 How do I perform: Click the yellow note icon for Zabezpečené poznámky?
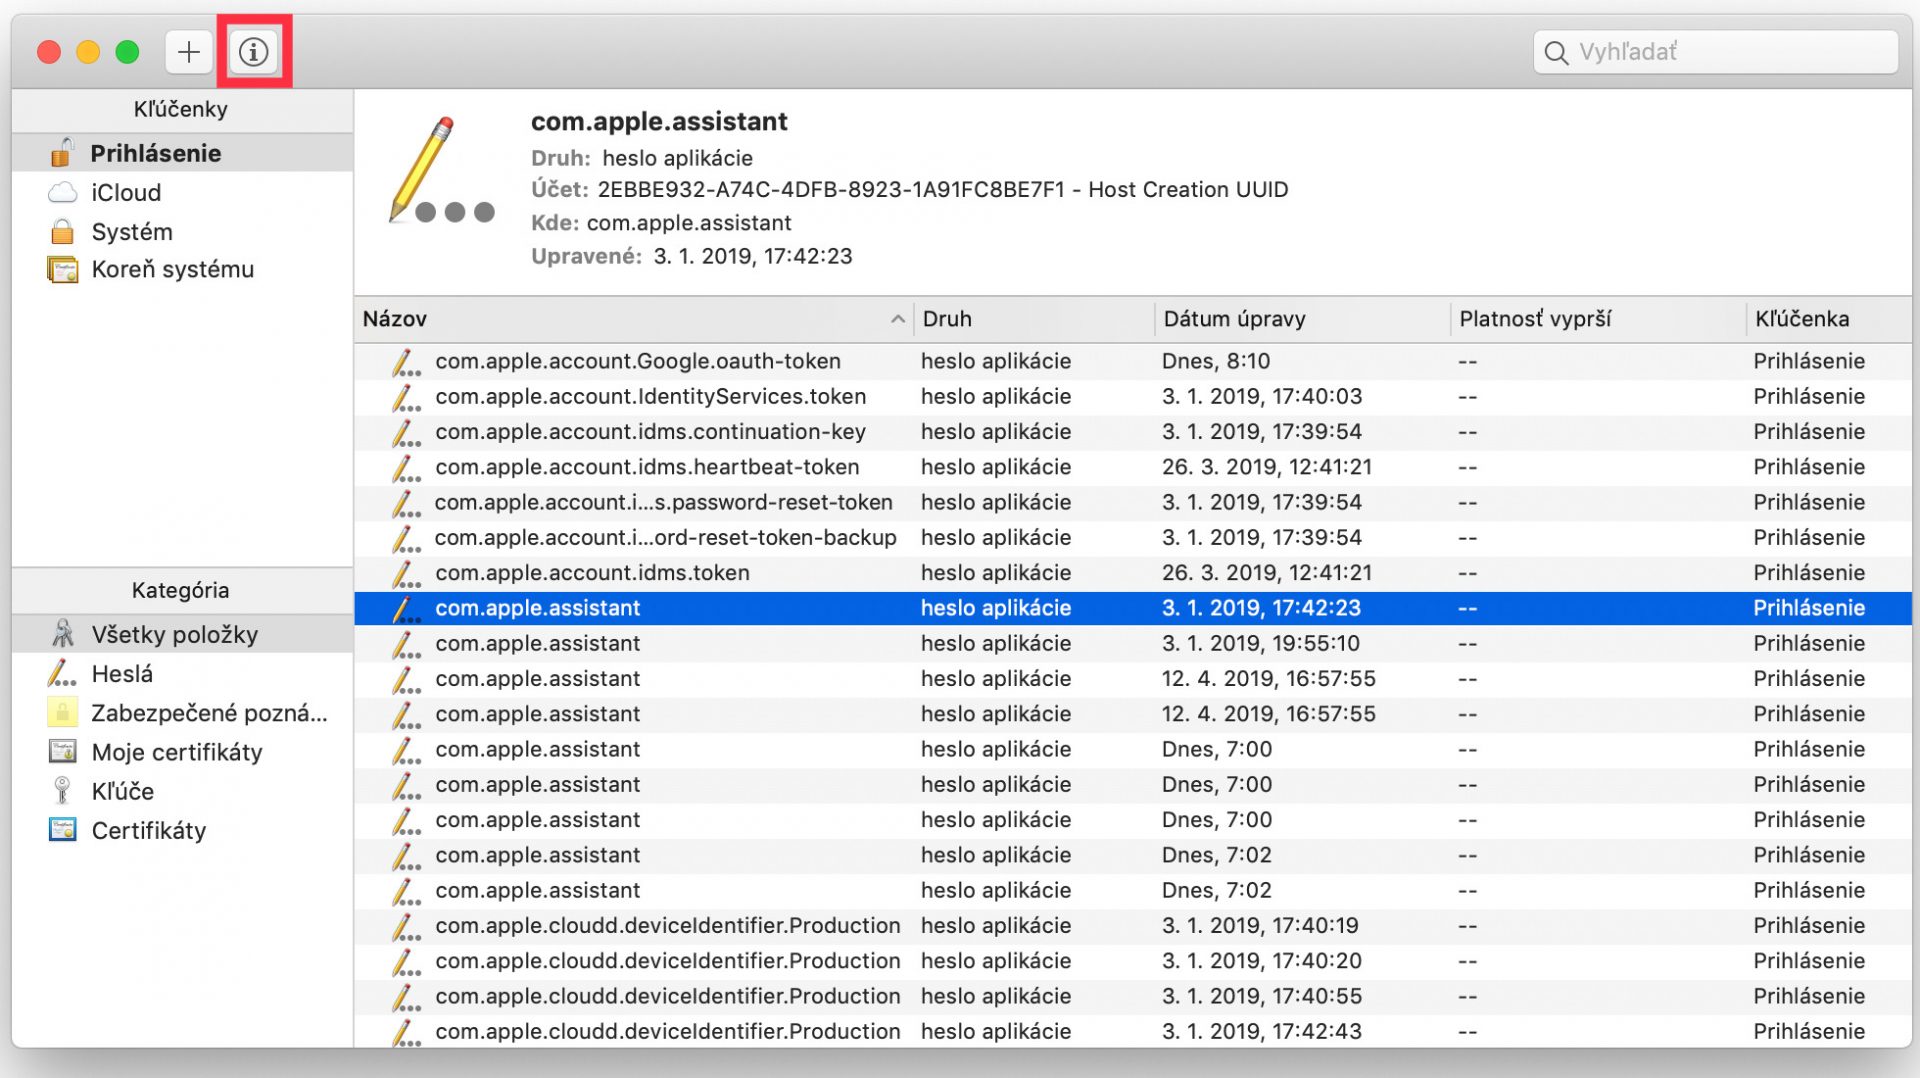click(62, 712)
